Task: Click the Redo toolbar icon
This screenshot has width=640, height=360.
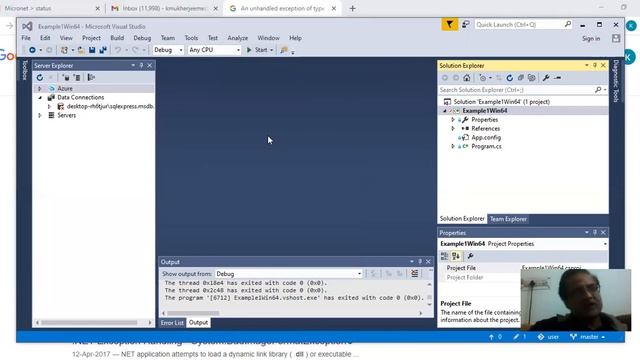Action: [x=135, y=50]
